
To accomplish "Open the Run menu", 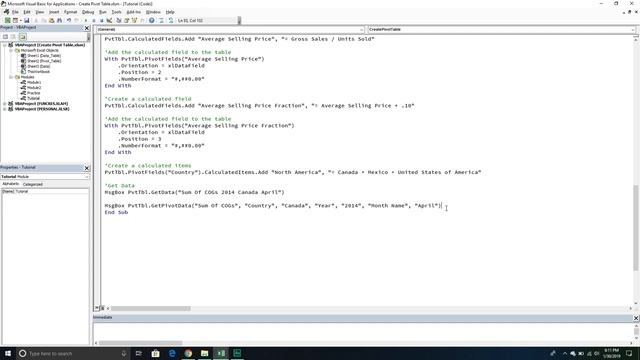I will pos(103,12).
